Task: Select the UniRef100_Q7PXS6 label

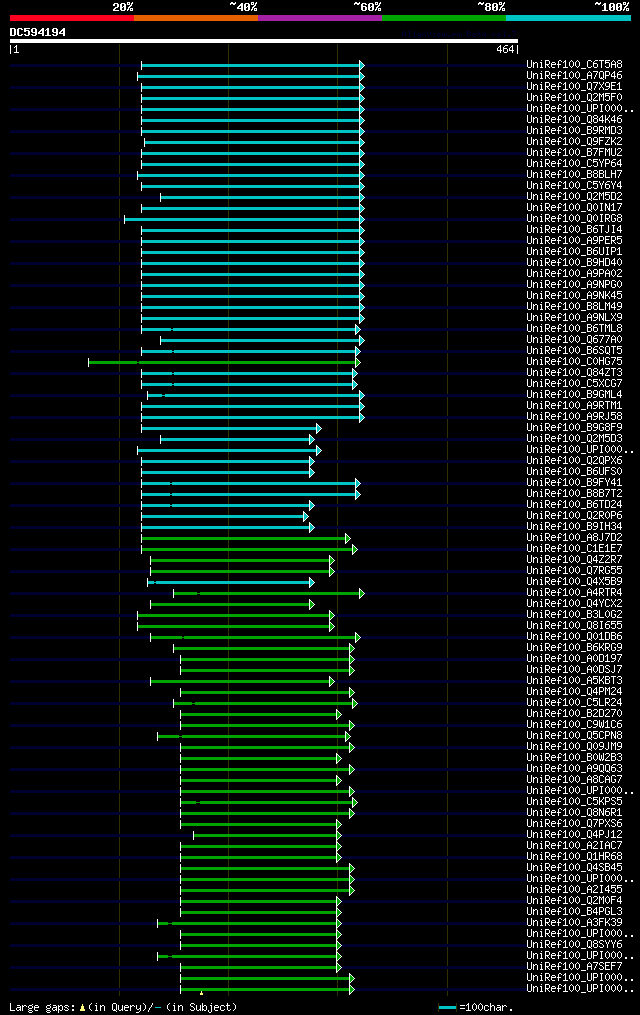Action: [x=575, y=824]
